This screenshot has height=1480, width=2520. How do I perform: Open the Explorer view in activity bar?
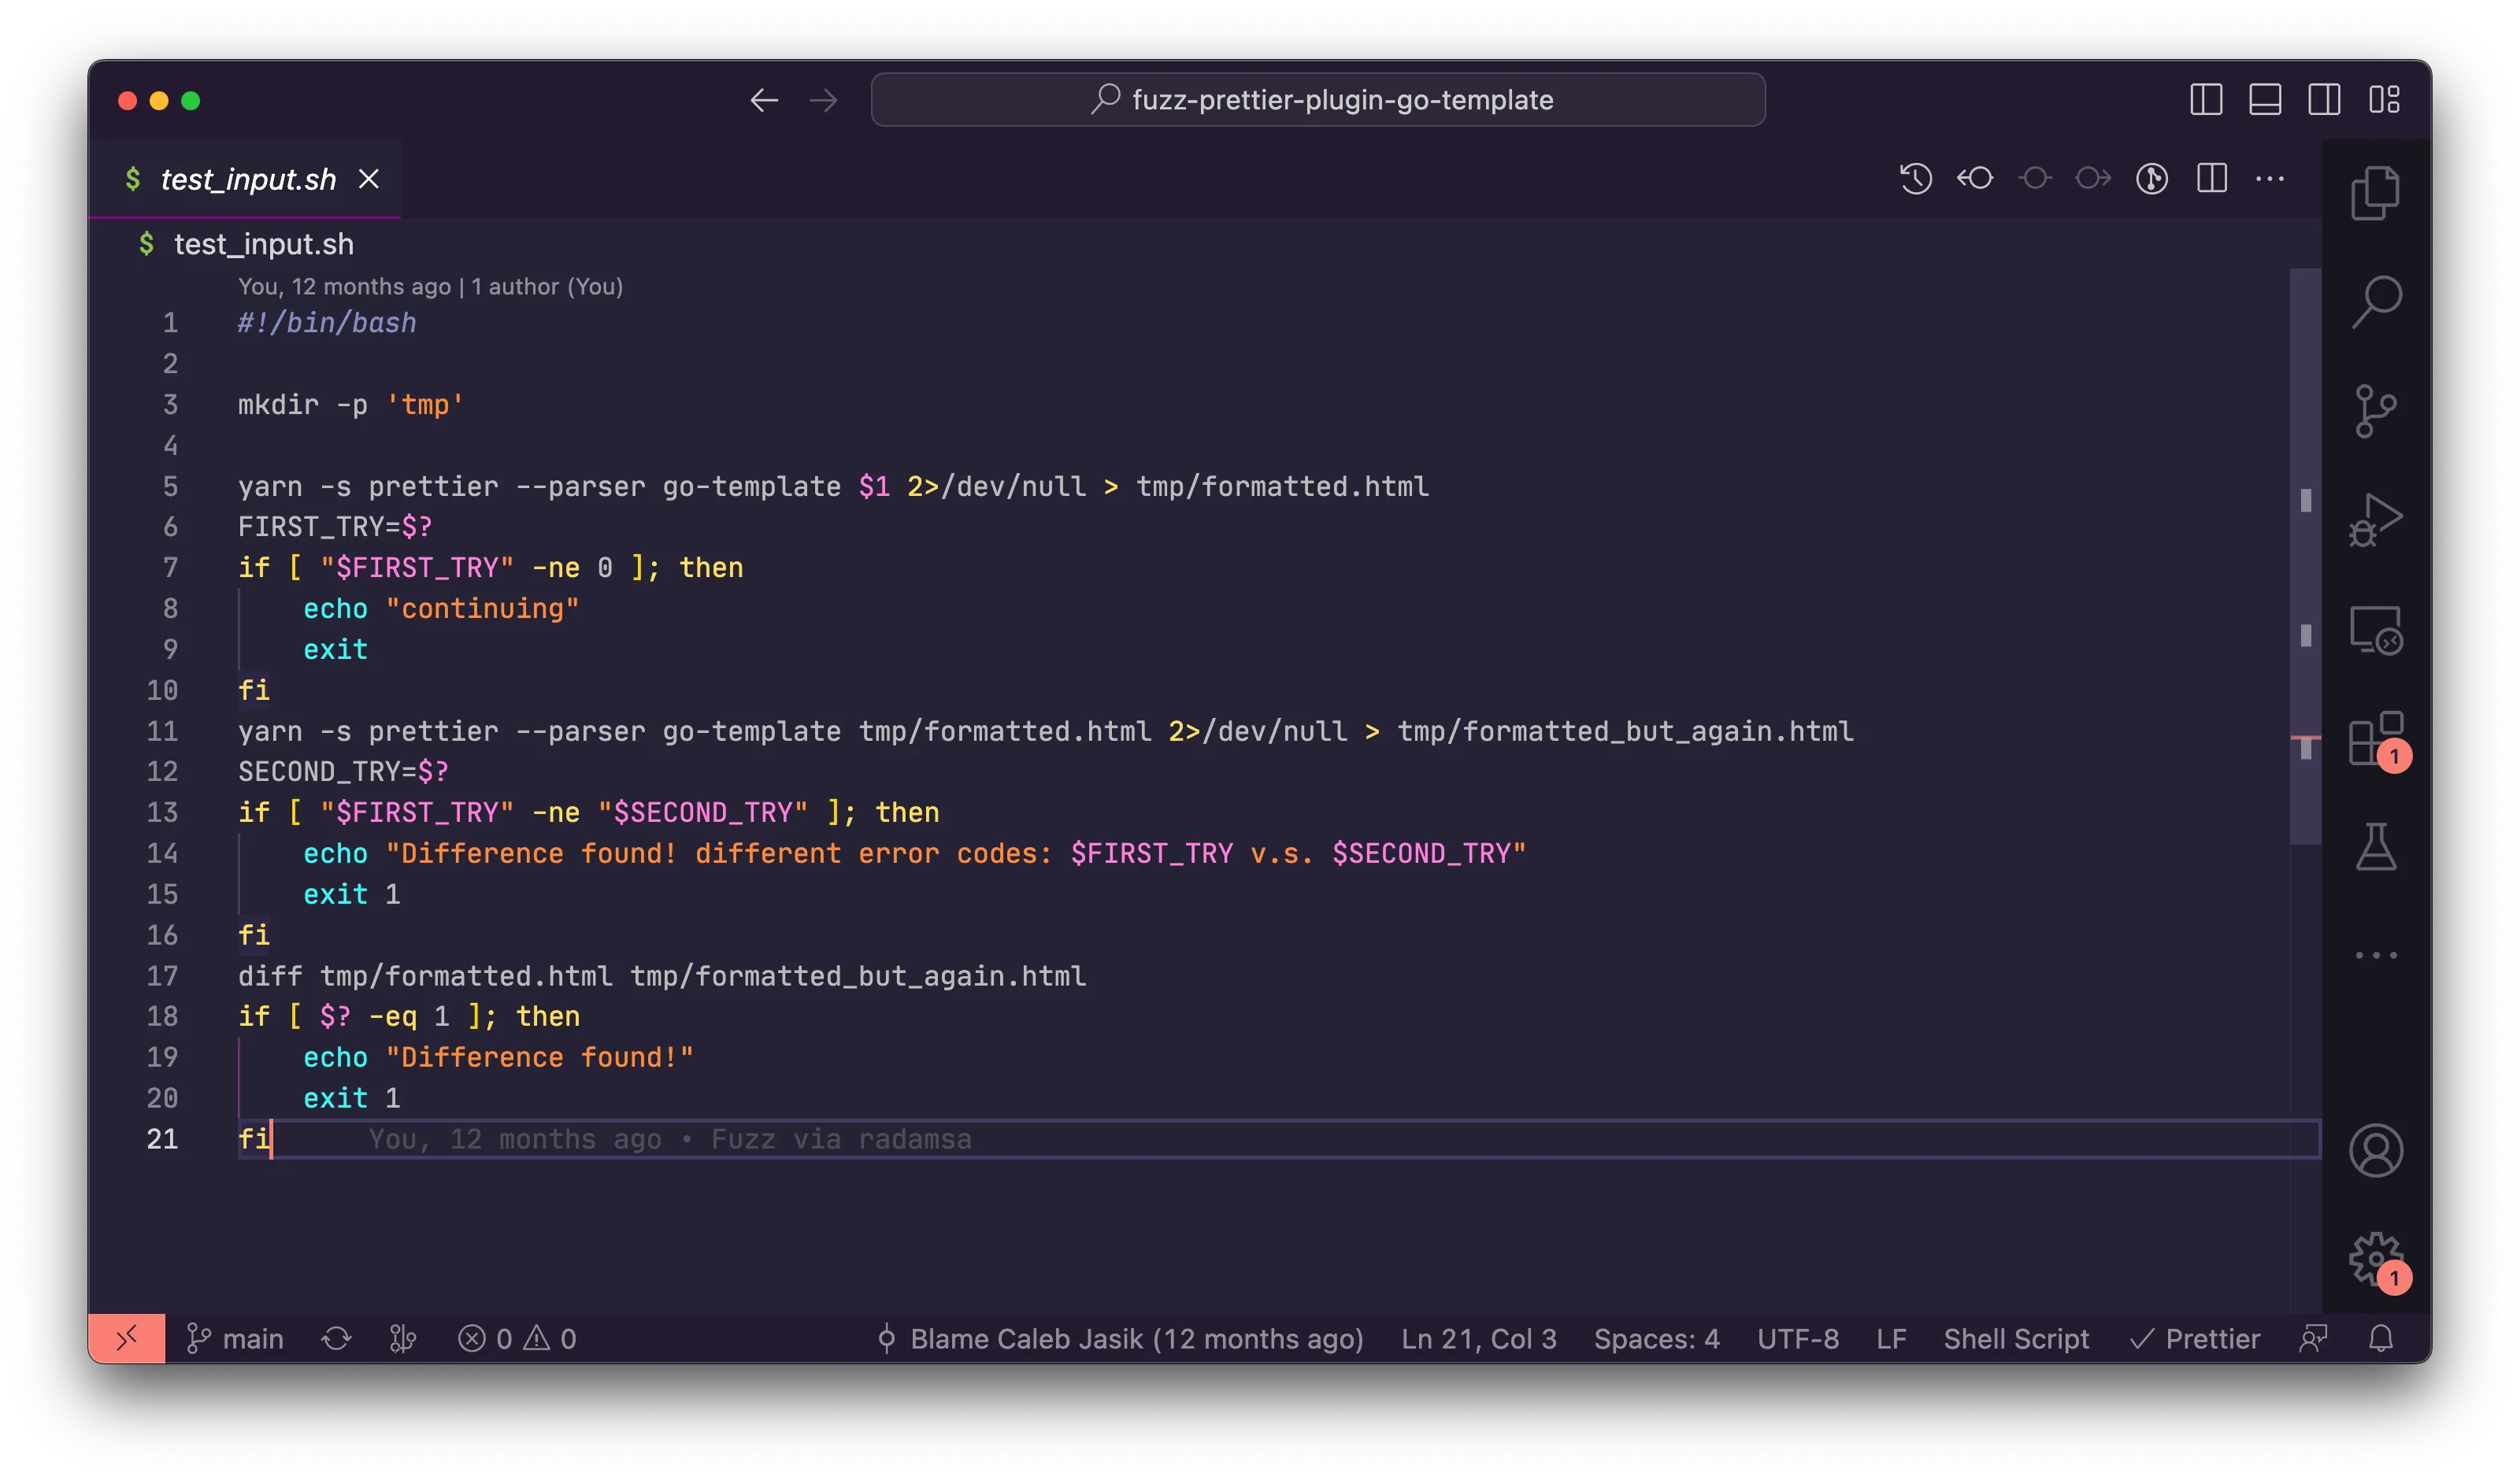[x=2375, y=193]
